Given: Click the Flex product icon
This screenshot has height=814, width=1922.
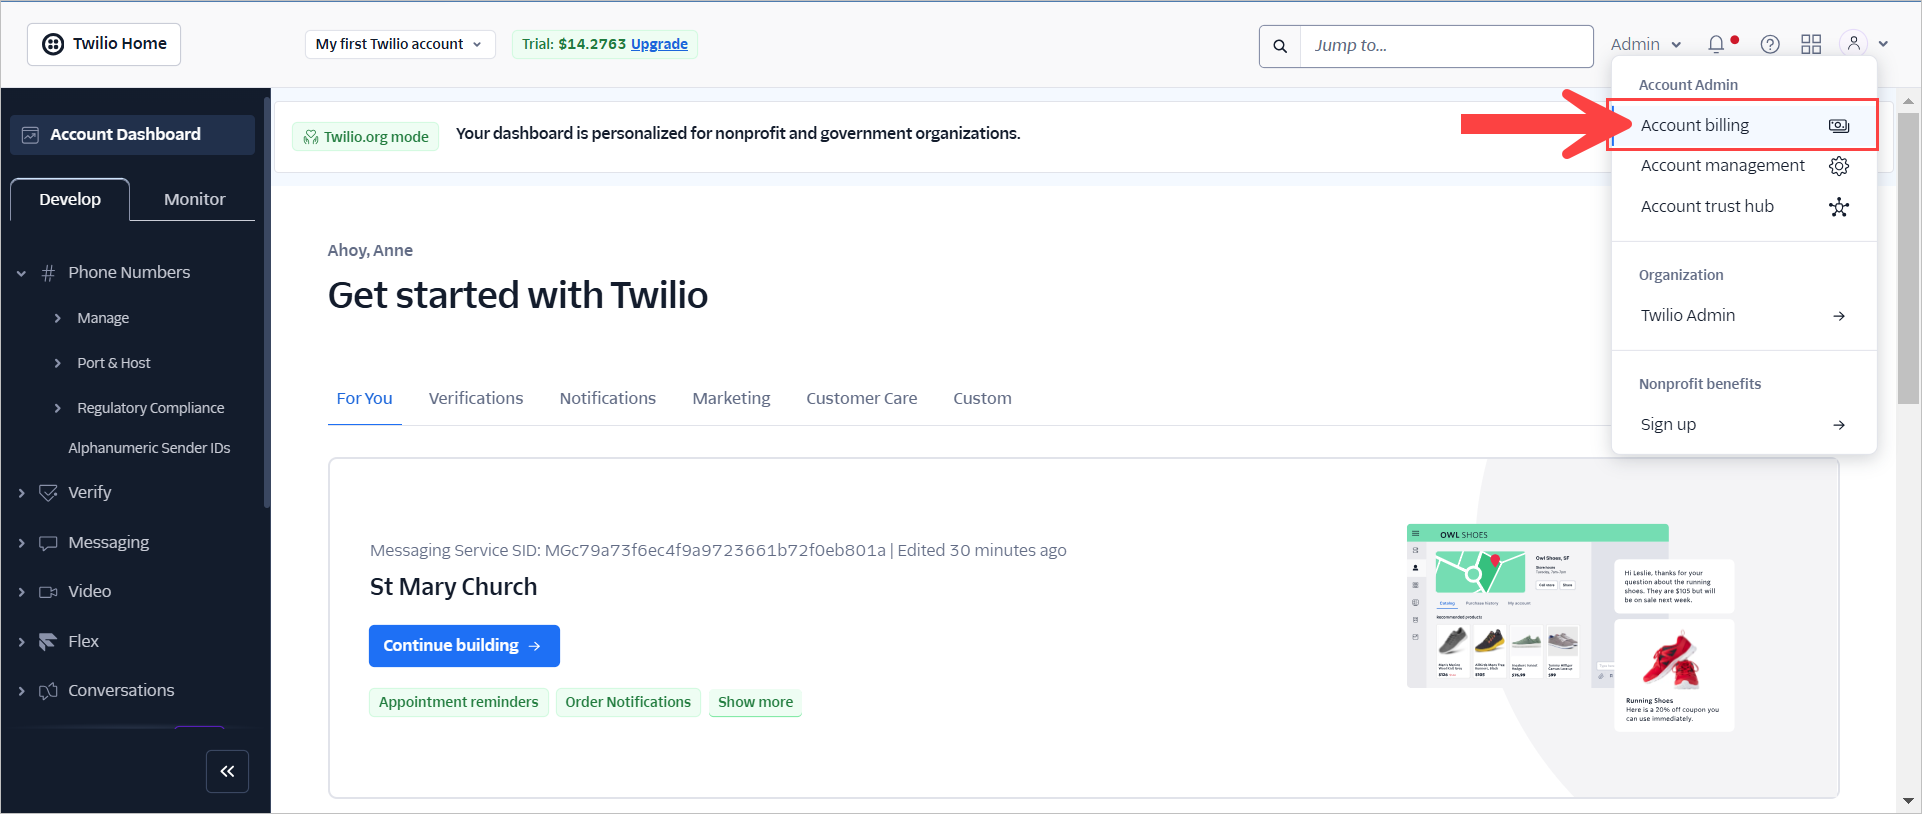Looking at the screenshot, I should click(x=48, y=642).
